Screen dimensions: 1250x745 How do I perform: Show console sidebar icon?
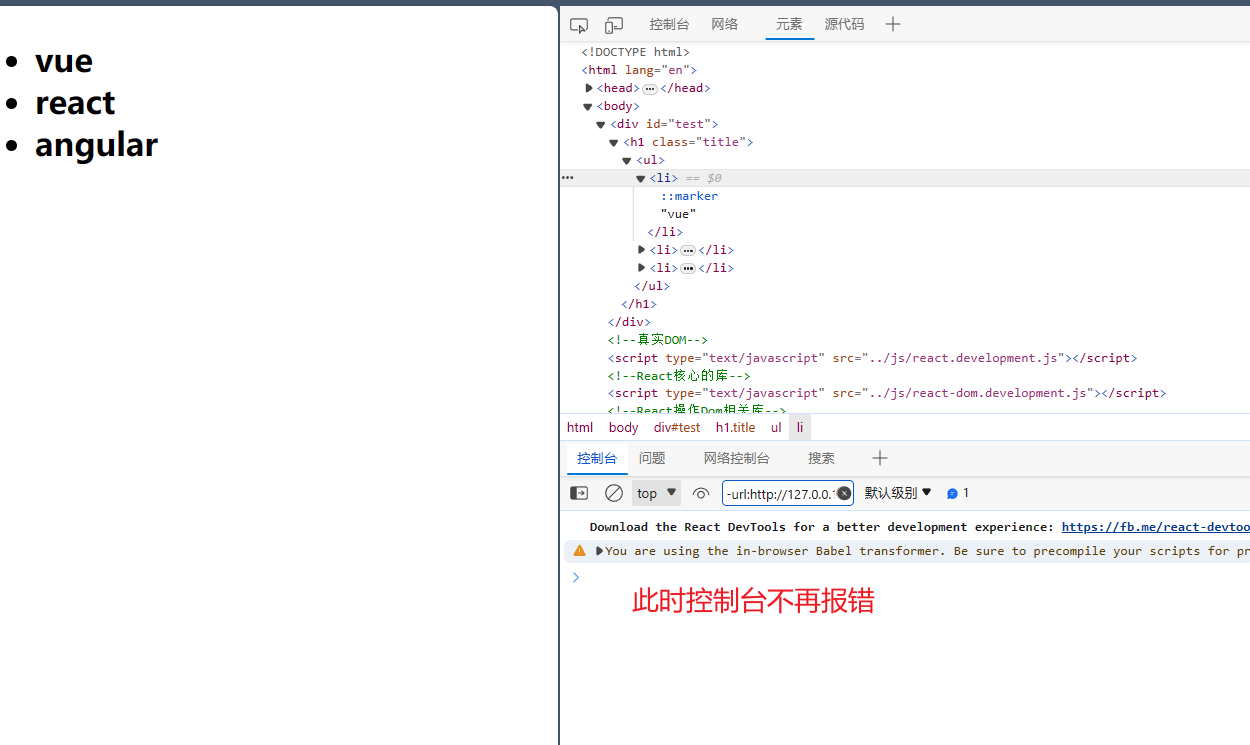click(579, 493)
